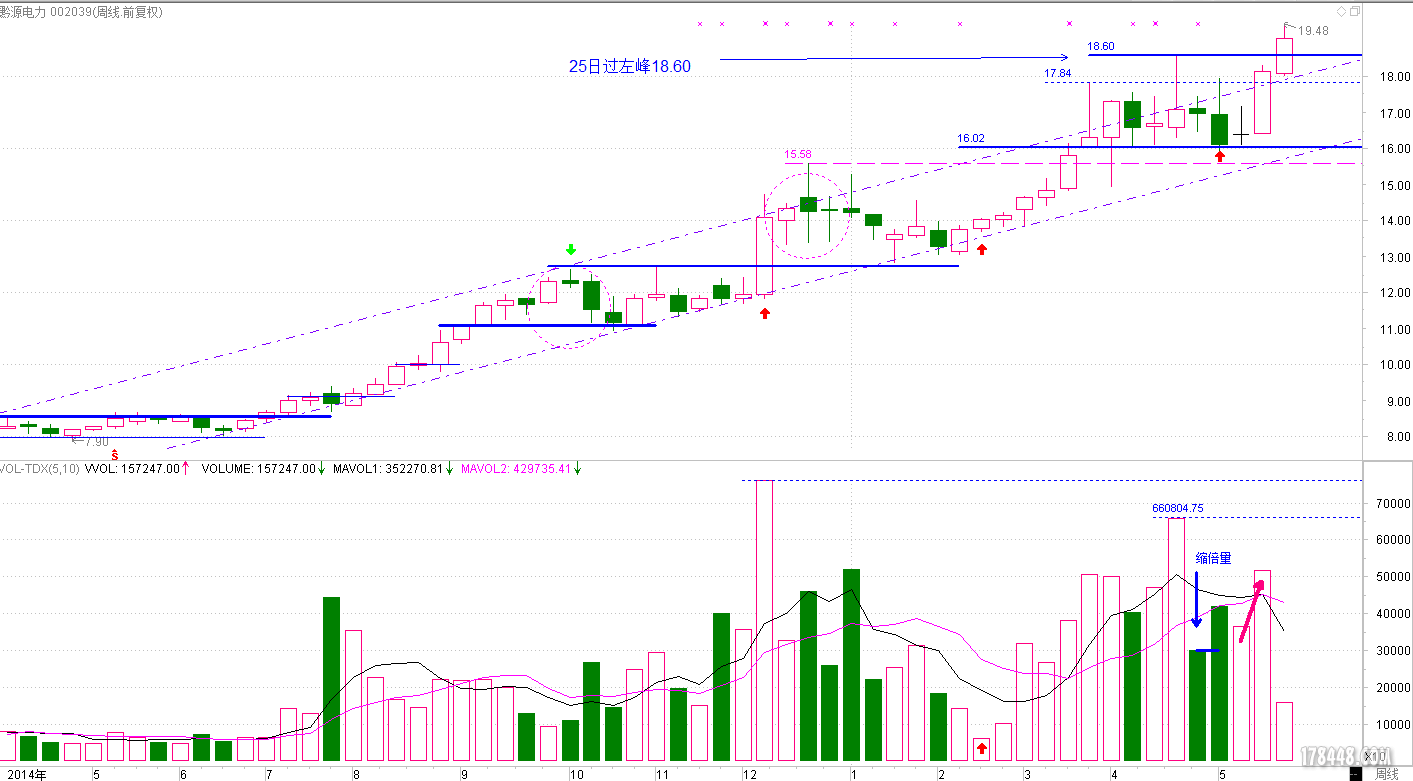1413x781 pixels.
Task: Click the VOLUME: 157247.00 readout
Action: (259, 468)
